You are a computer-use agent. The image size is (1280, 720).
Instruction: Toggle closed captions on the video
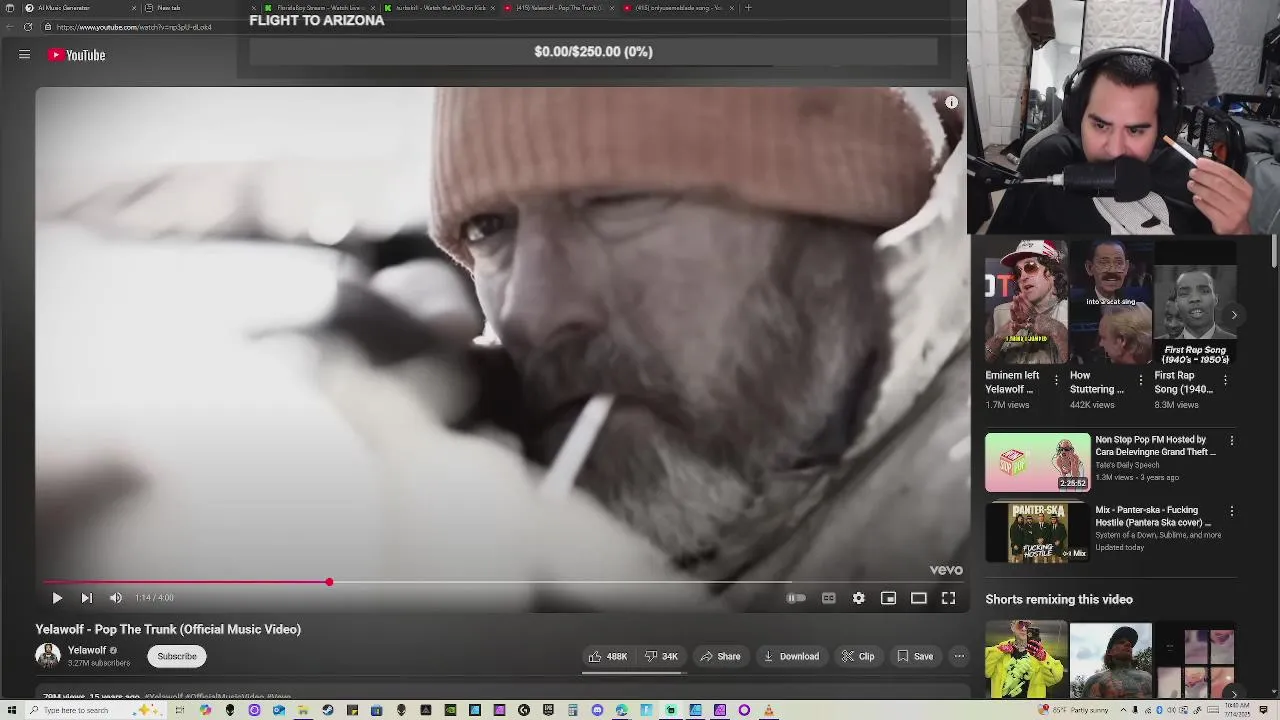coord(828,598)
